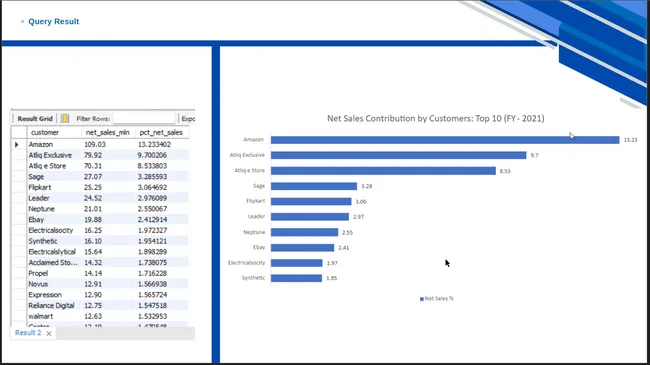Click the 1.532953 percentage cell
The image size is (650, 365).
[x=153, y=317]
